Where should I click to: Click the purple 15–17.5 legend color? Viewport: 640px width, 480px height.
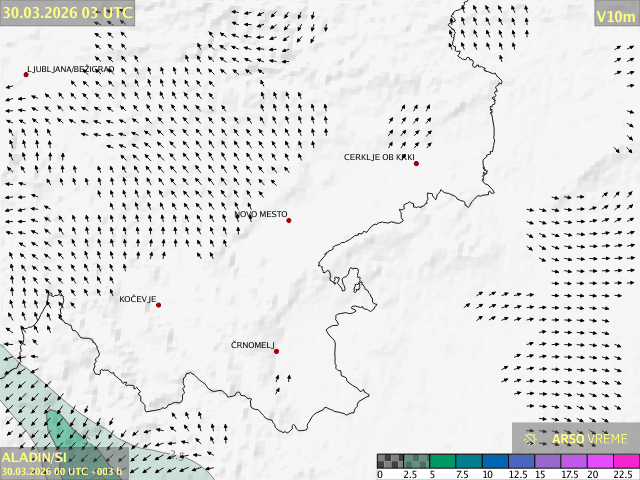point(546,461)
